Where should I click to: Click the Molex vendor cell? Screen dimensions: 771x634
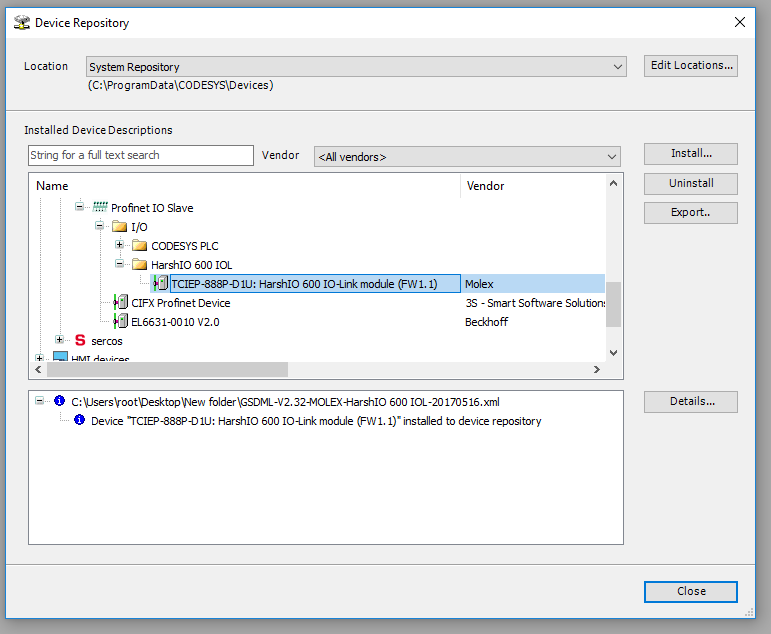479,284
